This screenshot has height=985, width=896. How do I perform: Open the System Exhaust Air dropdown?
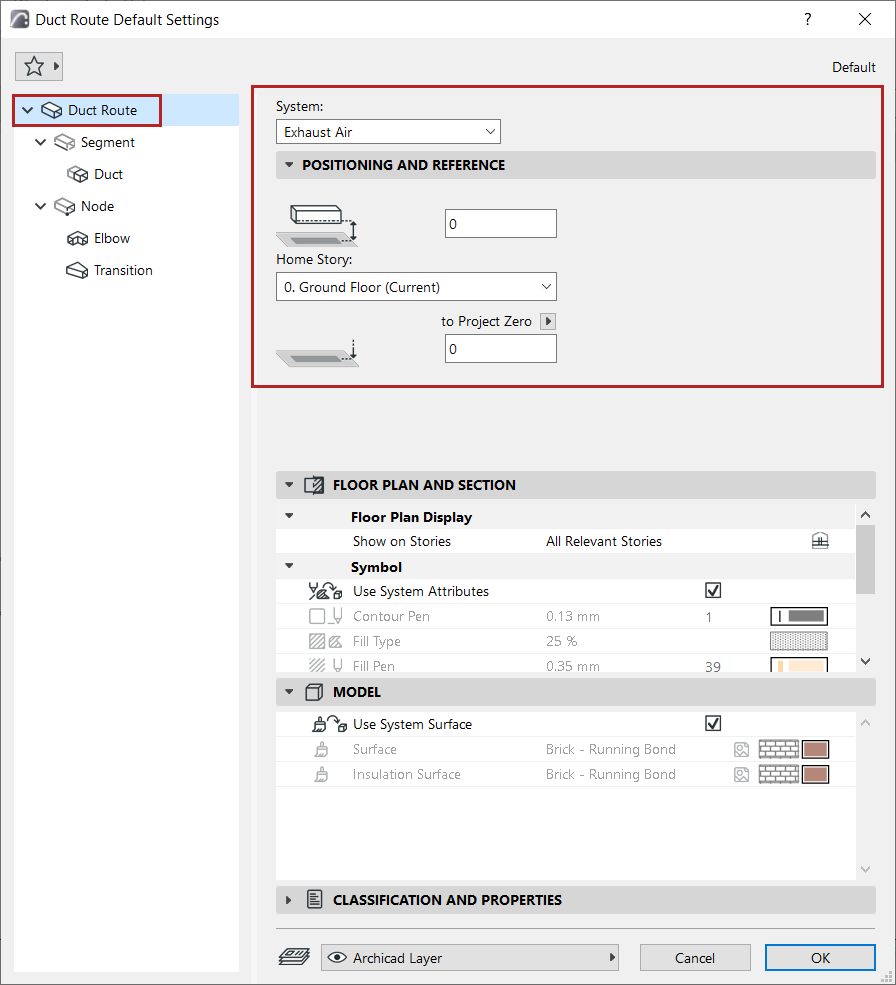[x=388, y=132]
